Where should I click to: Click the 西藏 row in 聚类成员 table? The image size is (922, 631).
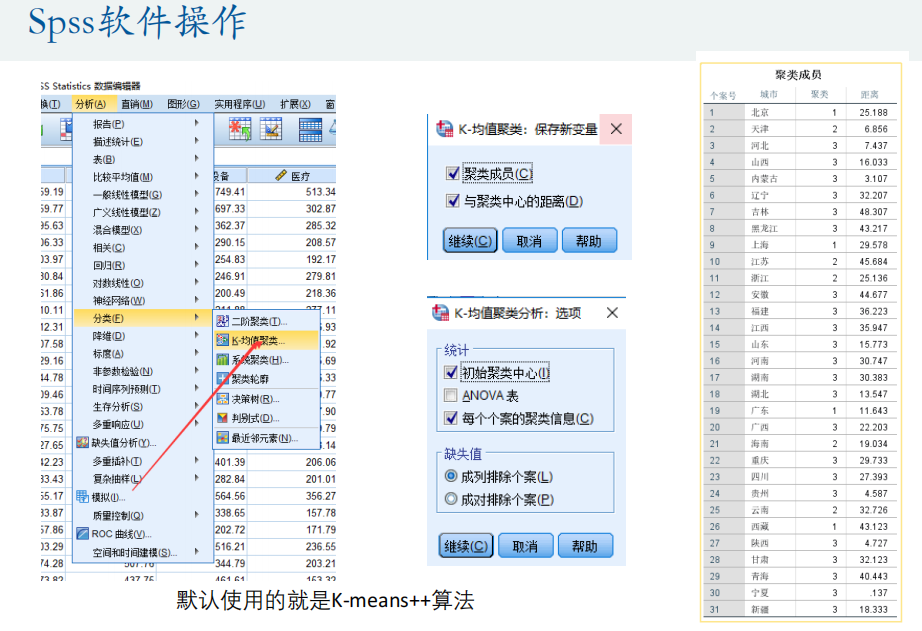(x=802, y=526)
